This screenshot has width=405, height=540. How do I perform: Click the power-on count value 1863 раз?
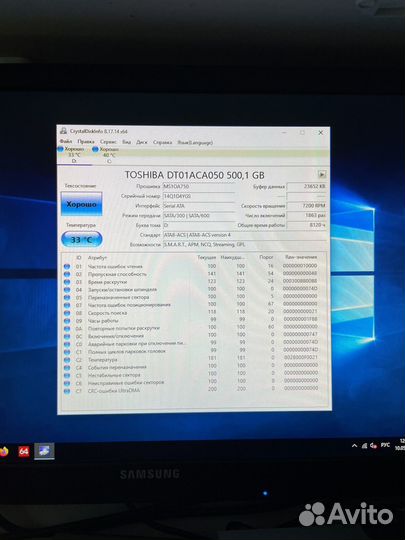coord(307,215)
